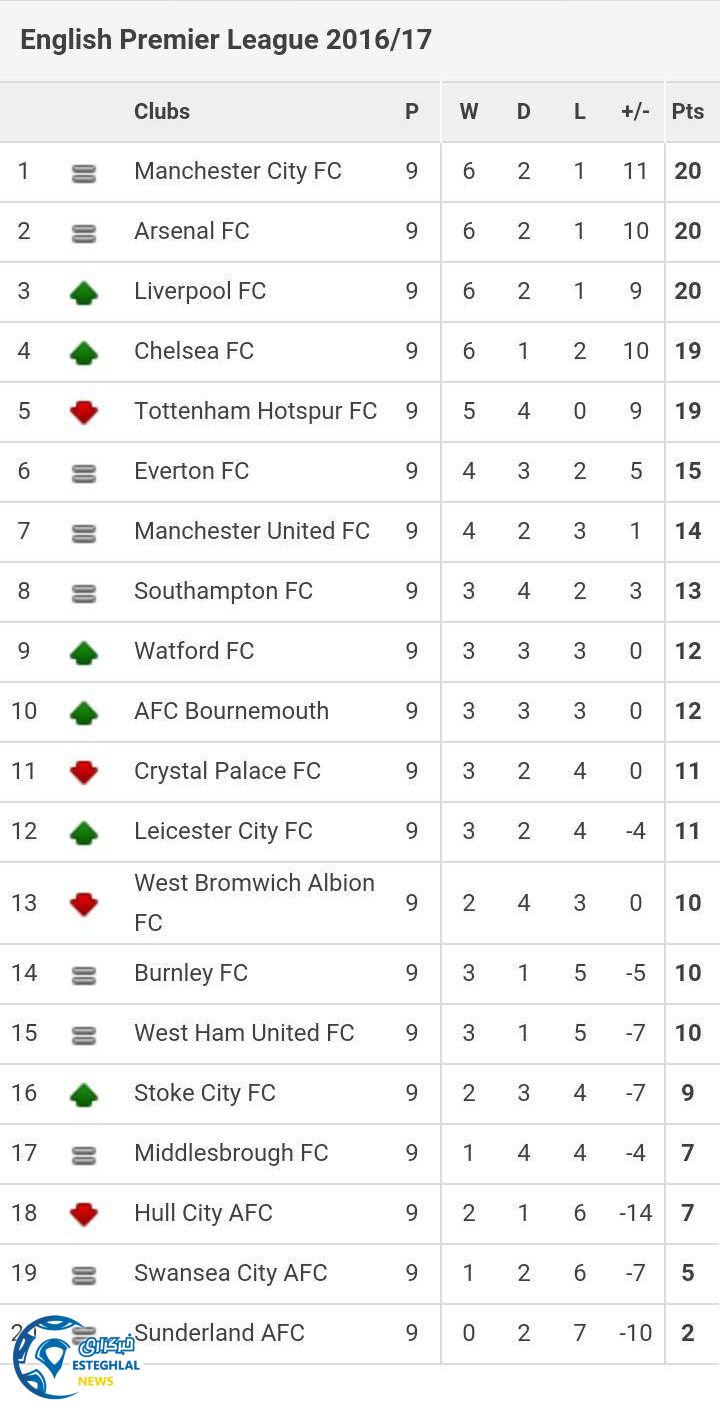Click the English Premier League 2016/17 title
The image size is (720, 1421).
pos(226,40)
